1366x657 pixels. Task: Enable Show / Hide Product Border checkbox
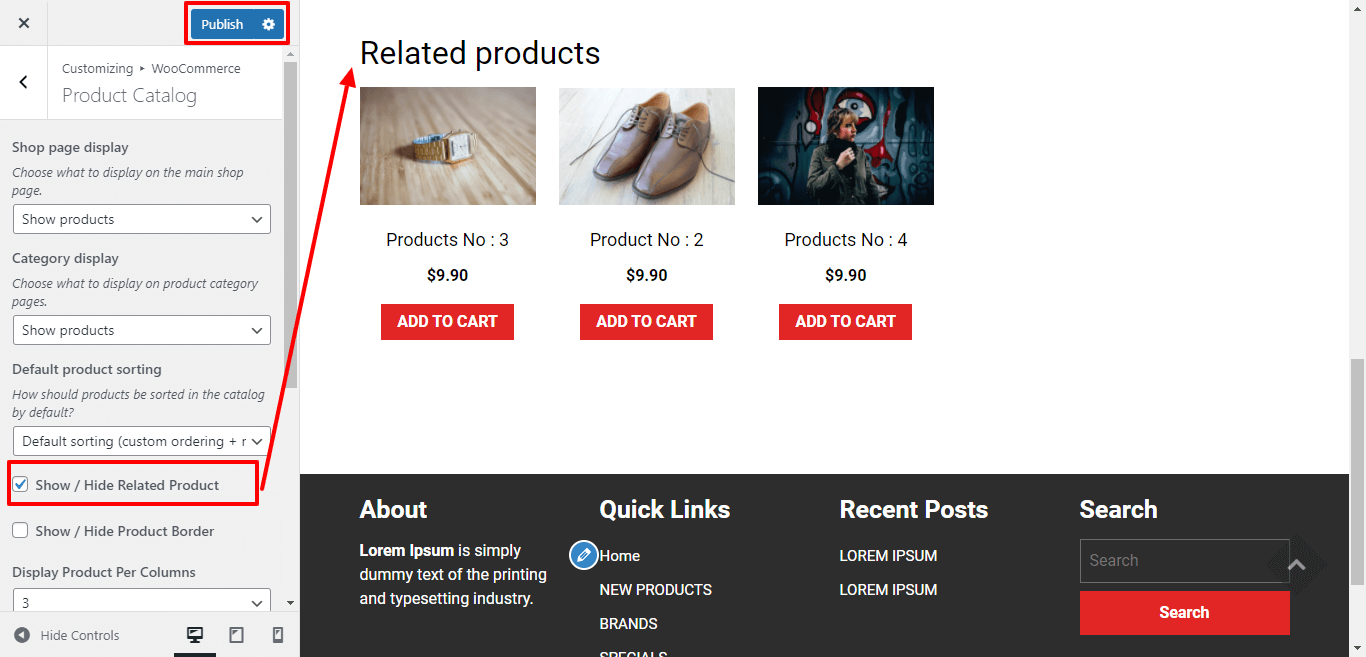[x=20, y=531]
